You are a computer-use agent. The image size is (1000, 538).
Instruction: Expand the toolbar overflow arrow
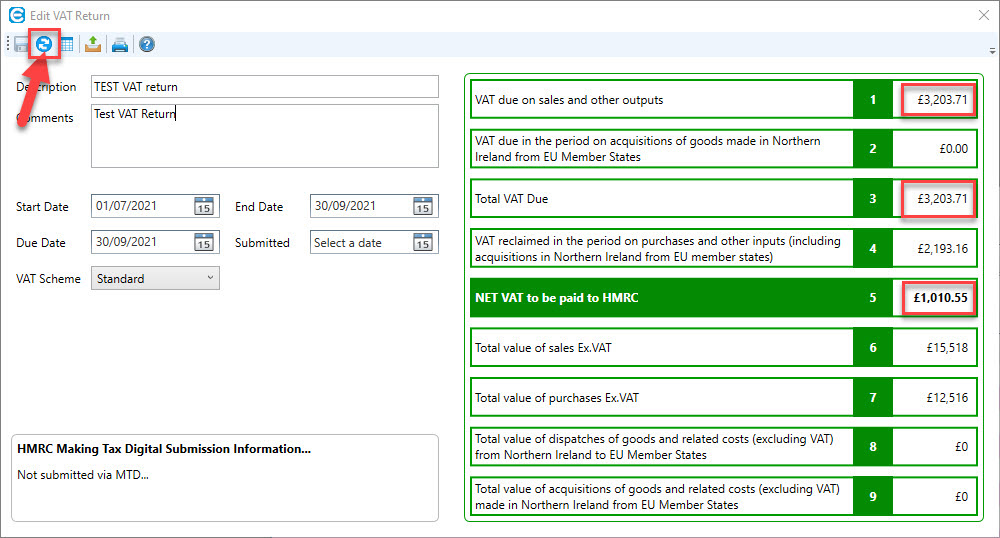[x=991, y=49]
